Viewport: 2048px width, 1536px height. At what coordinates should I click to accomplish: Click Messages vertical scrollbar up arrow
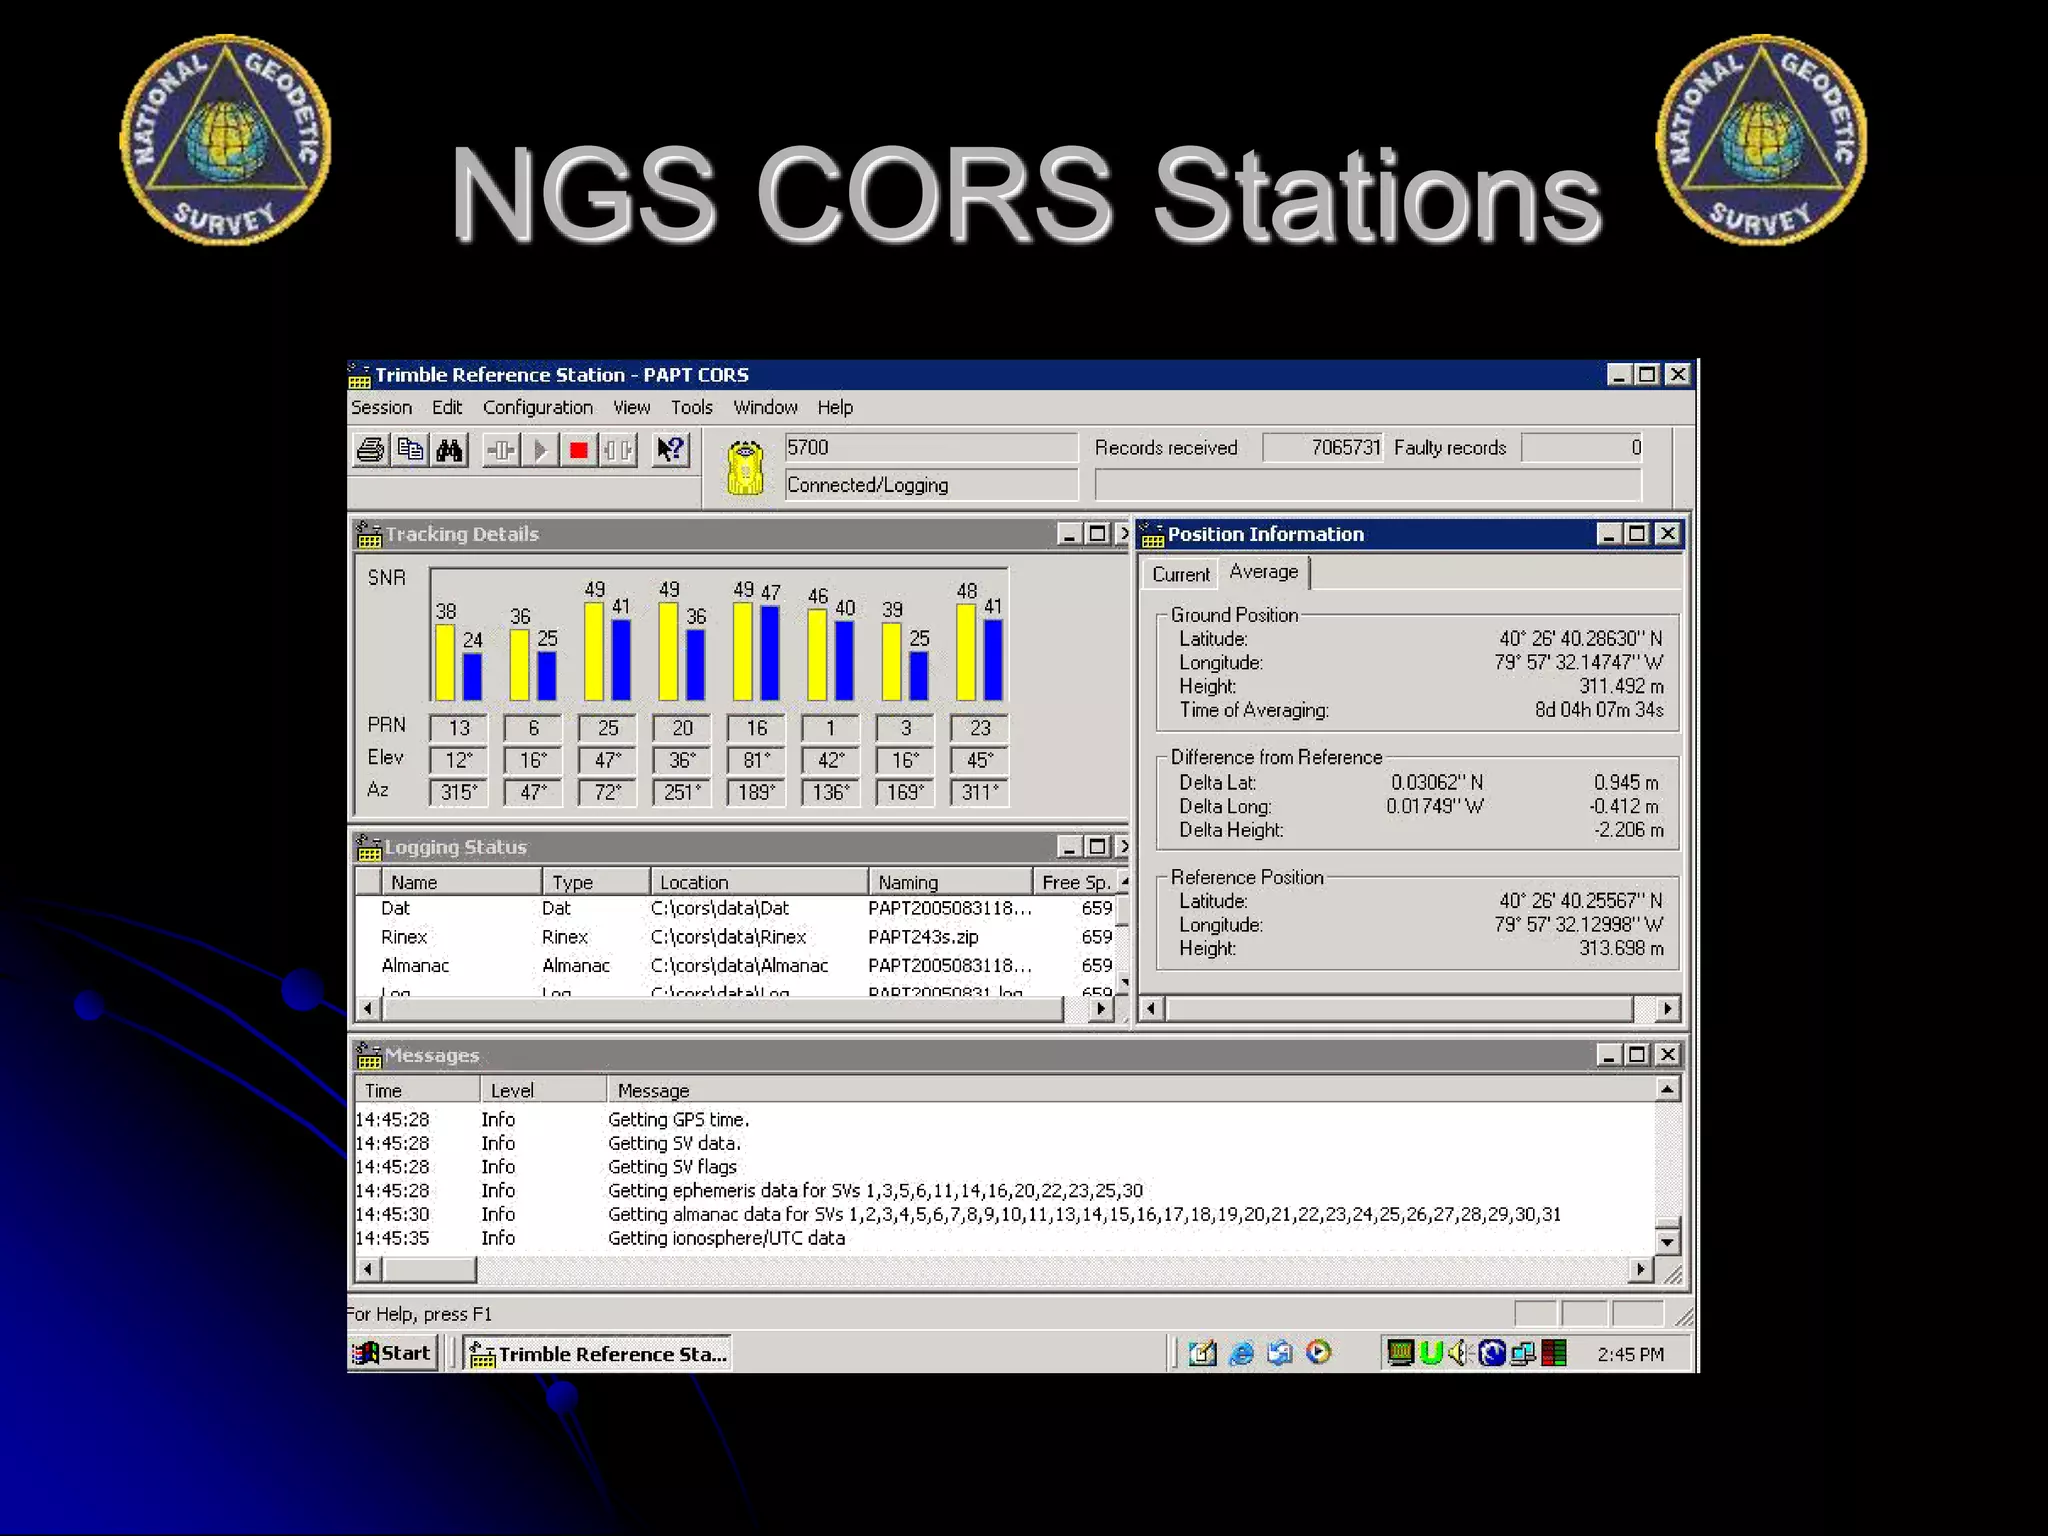pyautogui.click(x=1667, y=1088)
